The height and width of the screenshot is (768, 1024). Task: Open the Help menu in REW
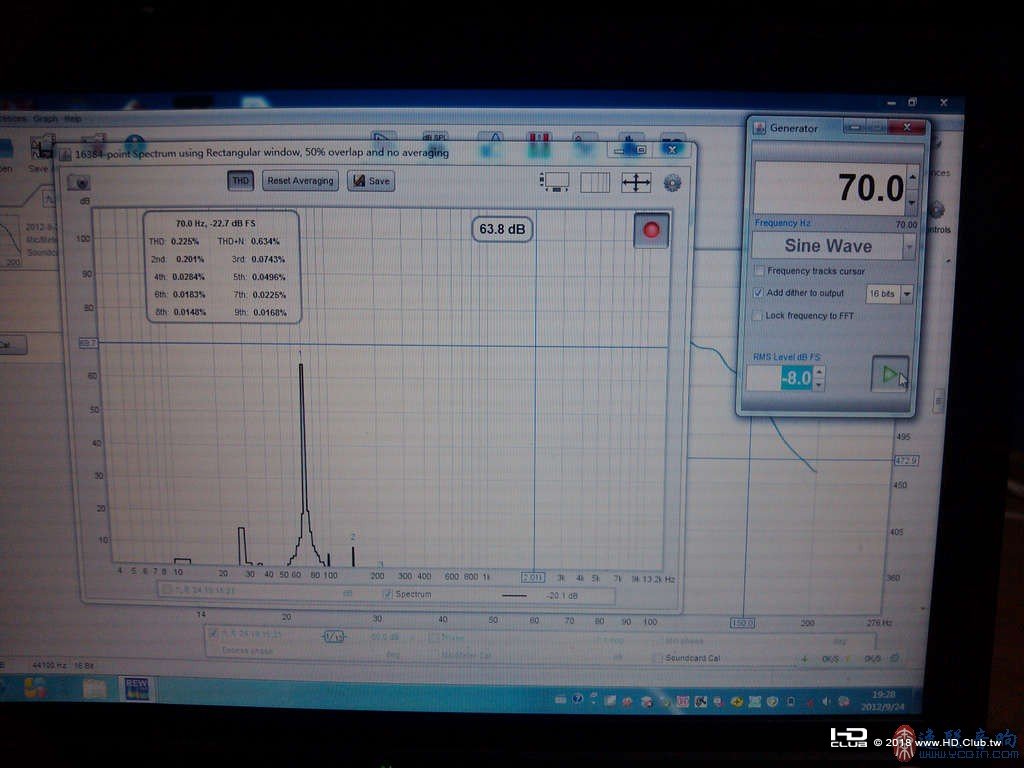pos(72,119)
